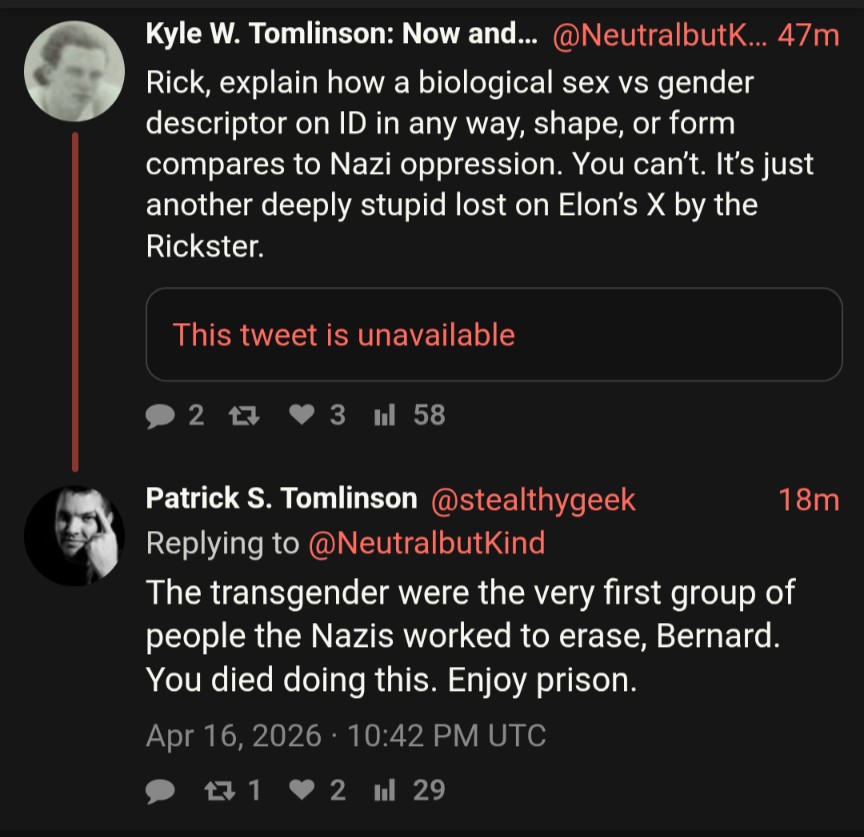The image size is (864, 837).
Task: Click the This tweet is unavailable box
Action: coord(494,334)
